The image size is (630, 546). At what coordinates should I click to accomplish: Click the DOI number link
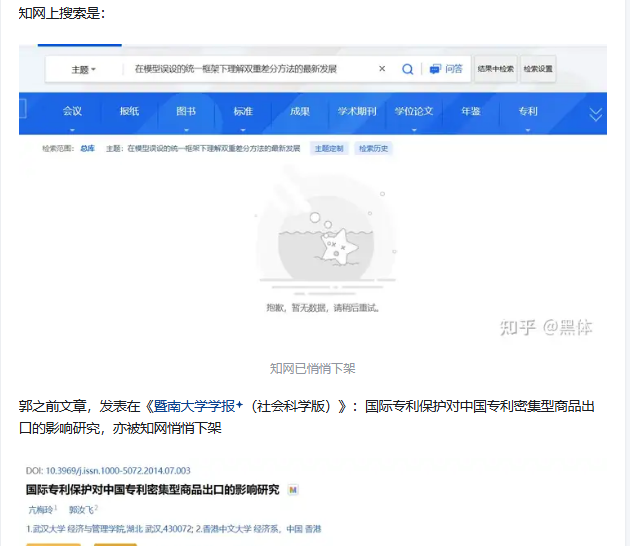click(118, 470)
